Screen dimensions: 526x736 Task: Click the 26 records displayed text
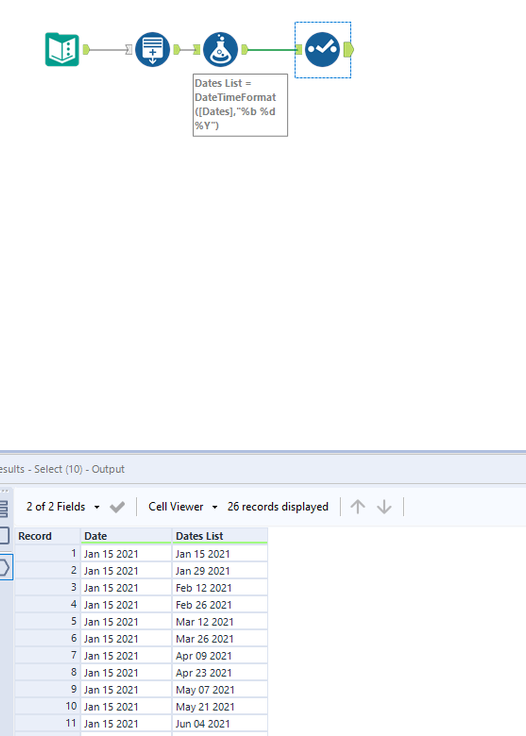278,506
